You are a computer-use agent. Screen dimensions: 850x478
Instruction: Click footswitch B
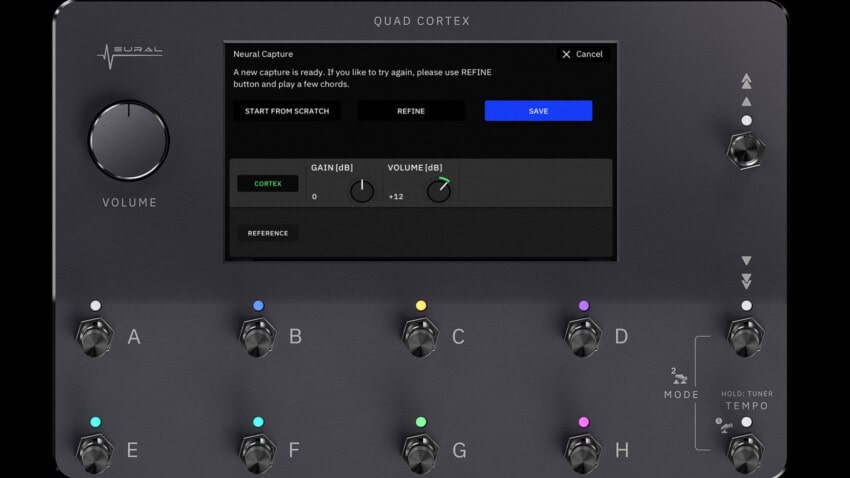[257, 337]
